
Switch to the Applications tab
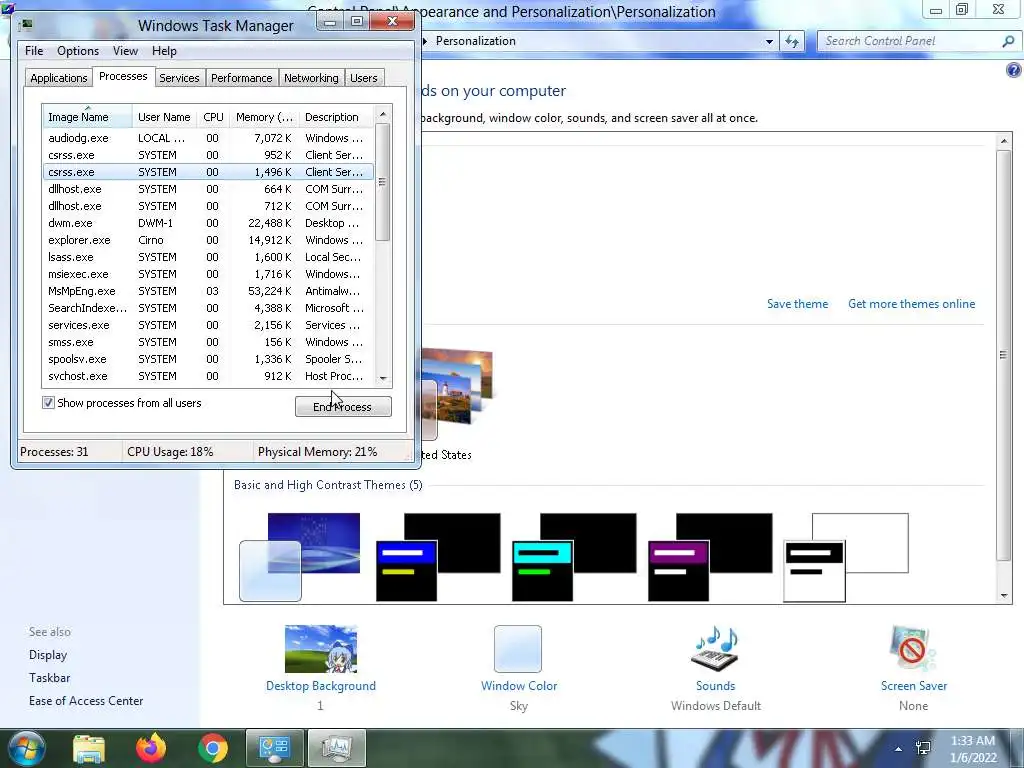pos(59,78)
